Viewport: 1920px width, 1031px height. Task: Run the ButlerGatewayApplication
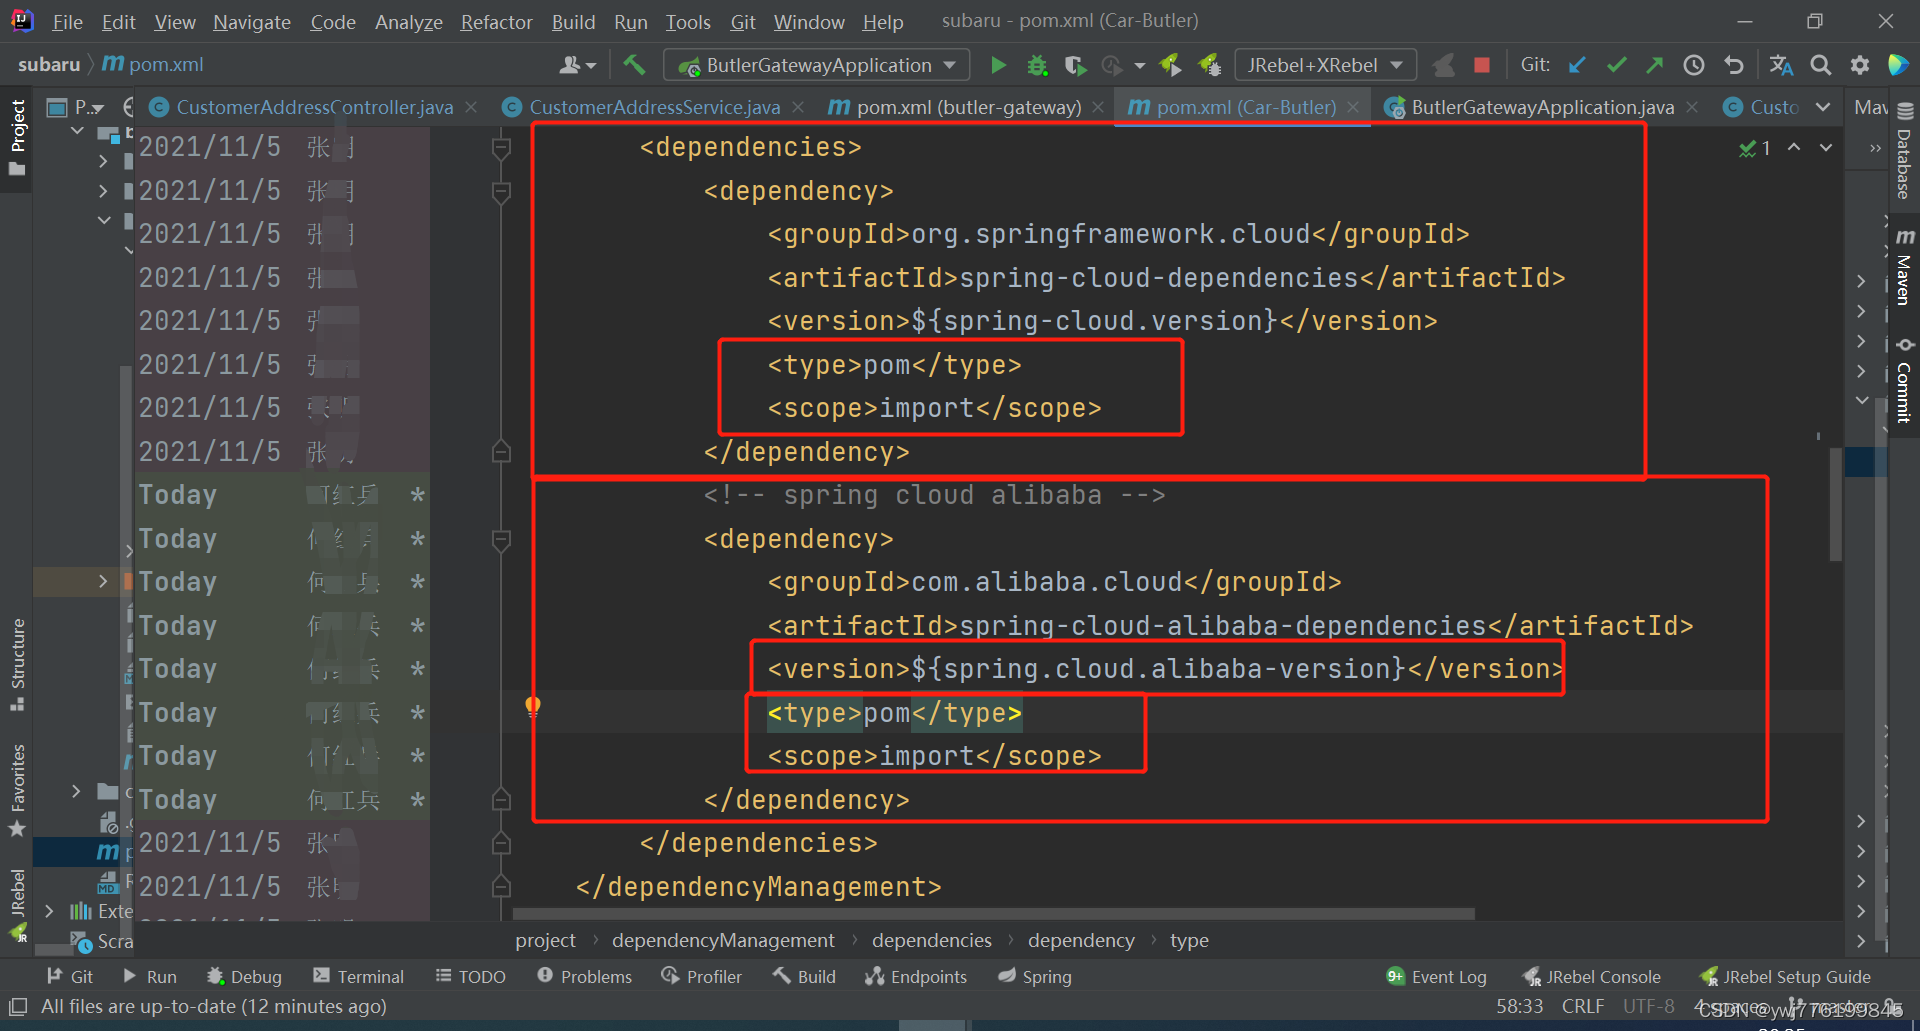(997, 64)
